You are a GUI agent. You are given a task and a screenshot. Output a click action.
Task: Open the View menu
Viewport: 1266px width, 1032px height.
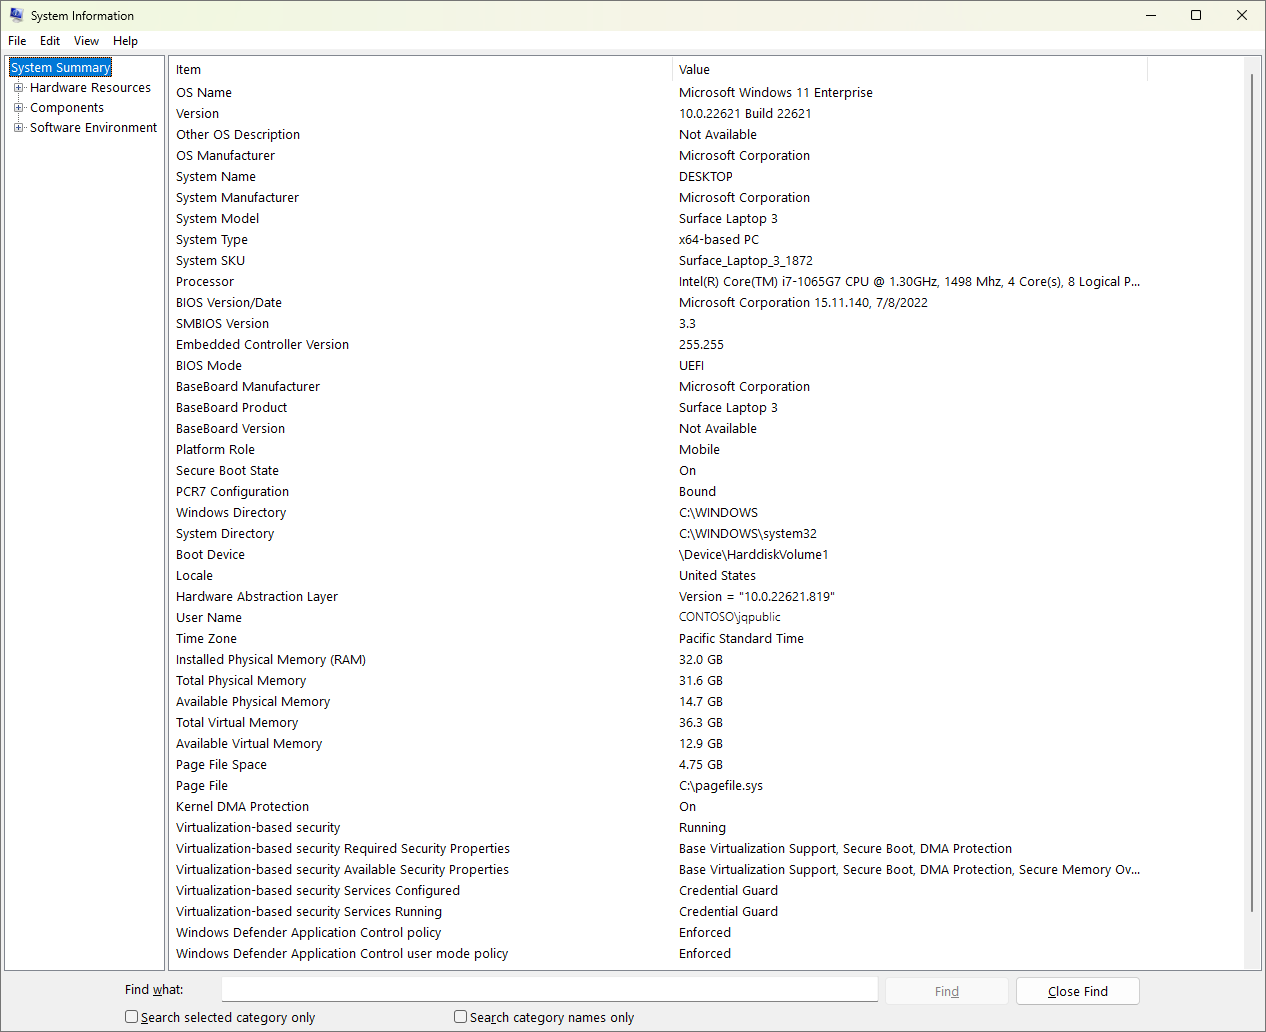point(86,41)
